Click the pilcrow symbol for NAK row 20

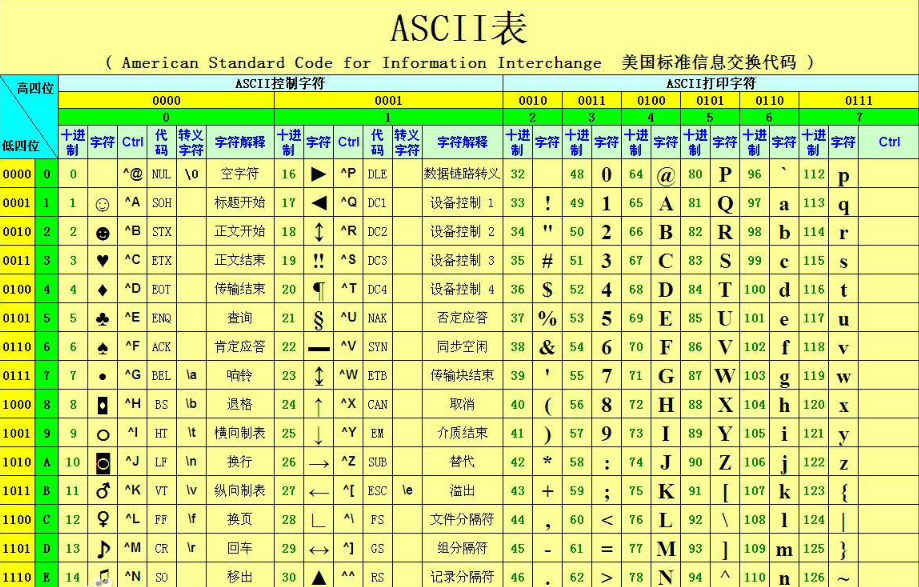pyautogui.click(x=318, y=290)
